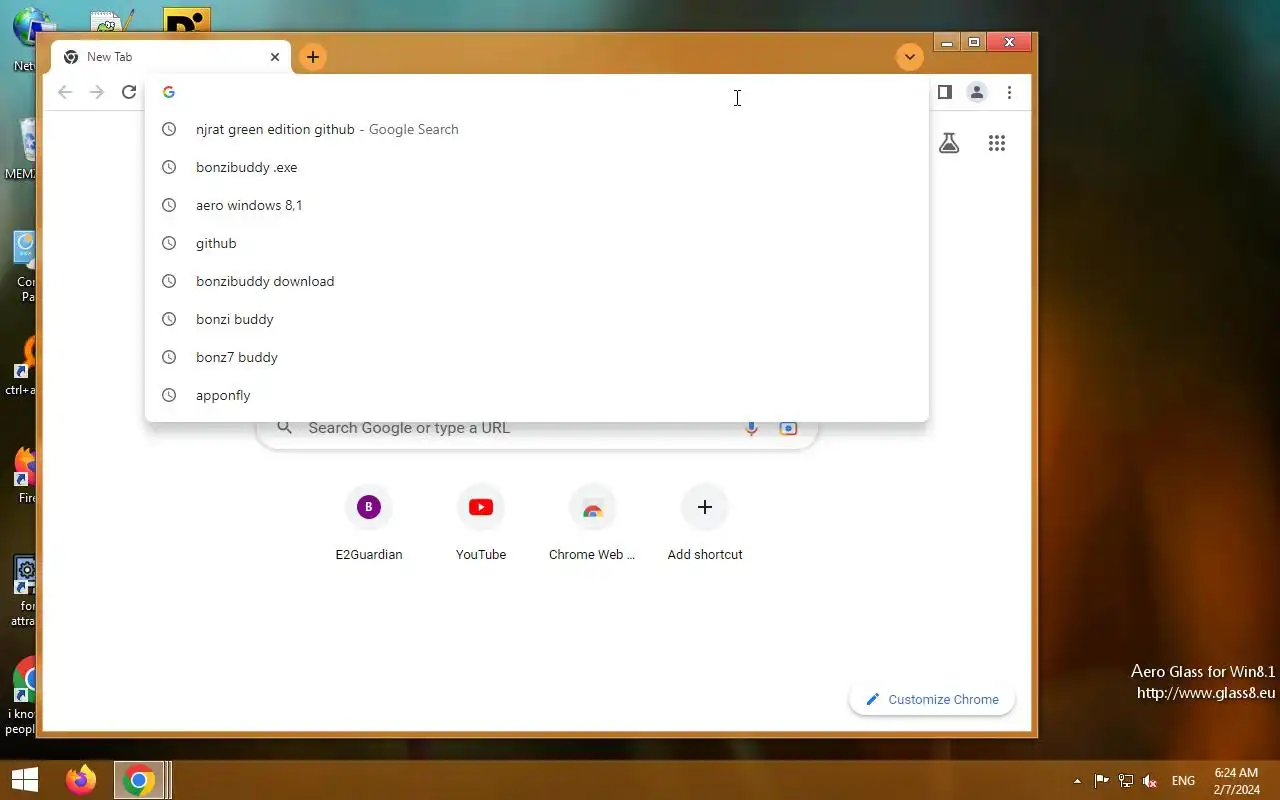Start voice search with microphone icon
This screenshot has height=800, width=1280.
pyautogui.click(x=751, y=428)
